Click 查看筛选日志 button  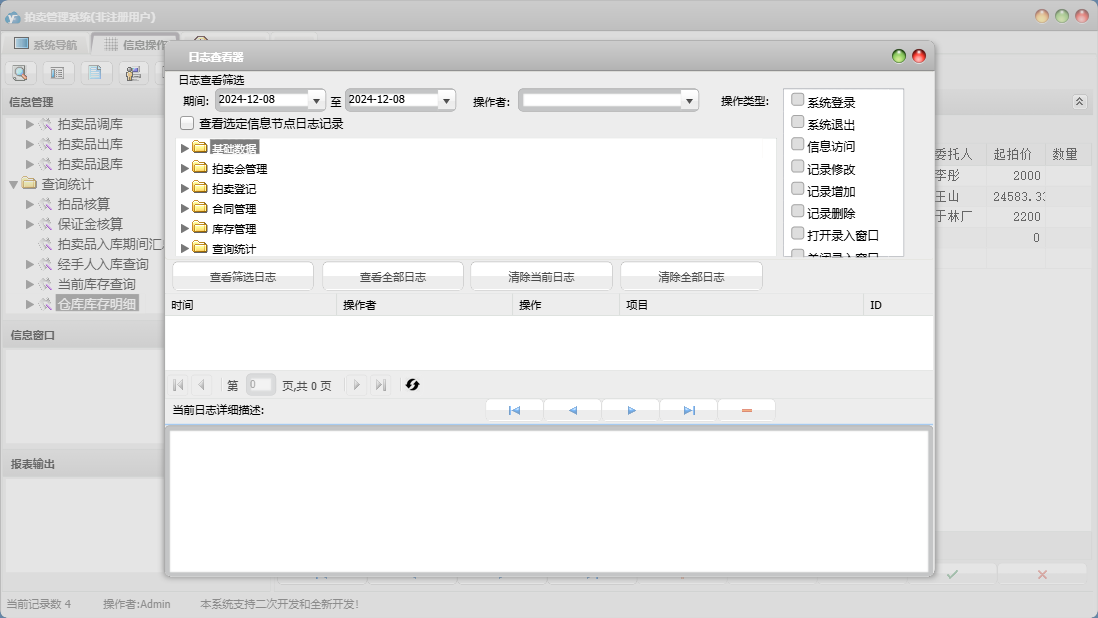point(243,276)
